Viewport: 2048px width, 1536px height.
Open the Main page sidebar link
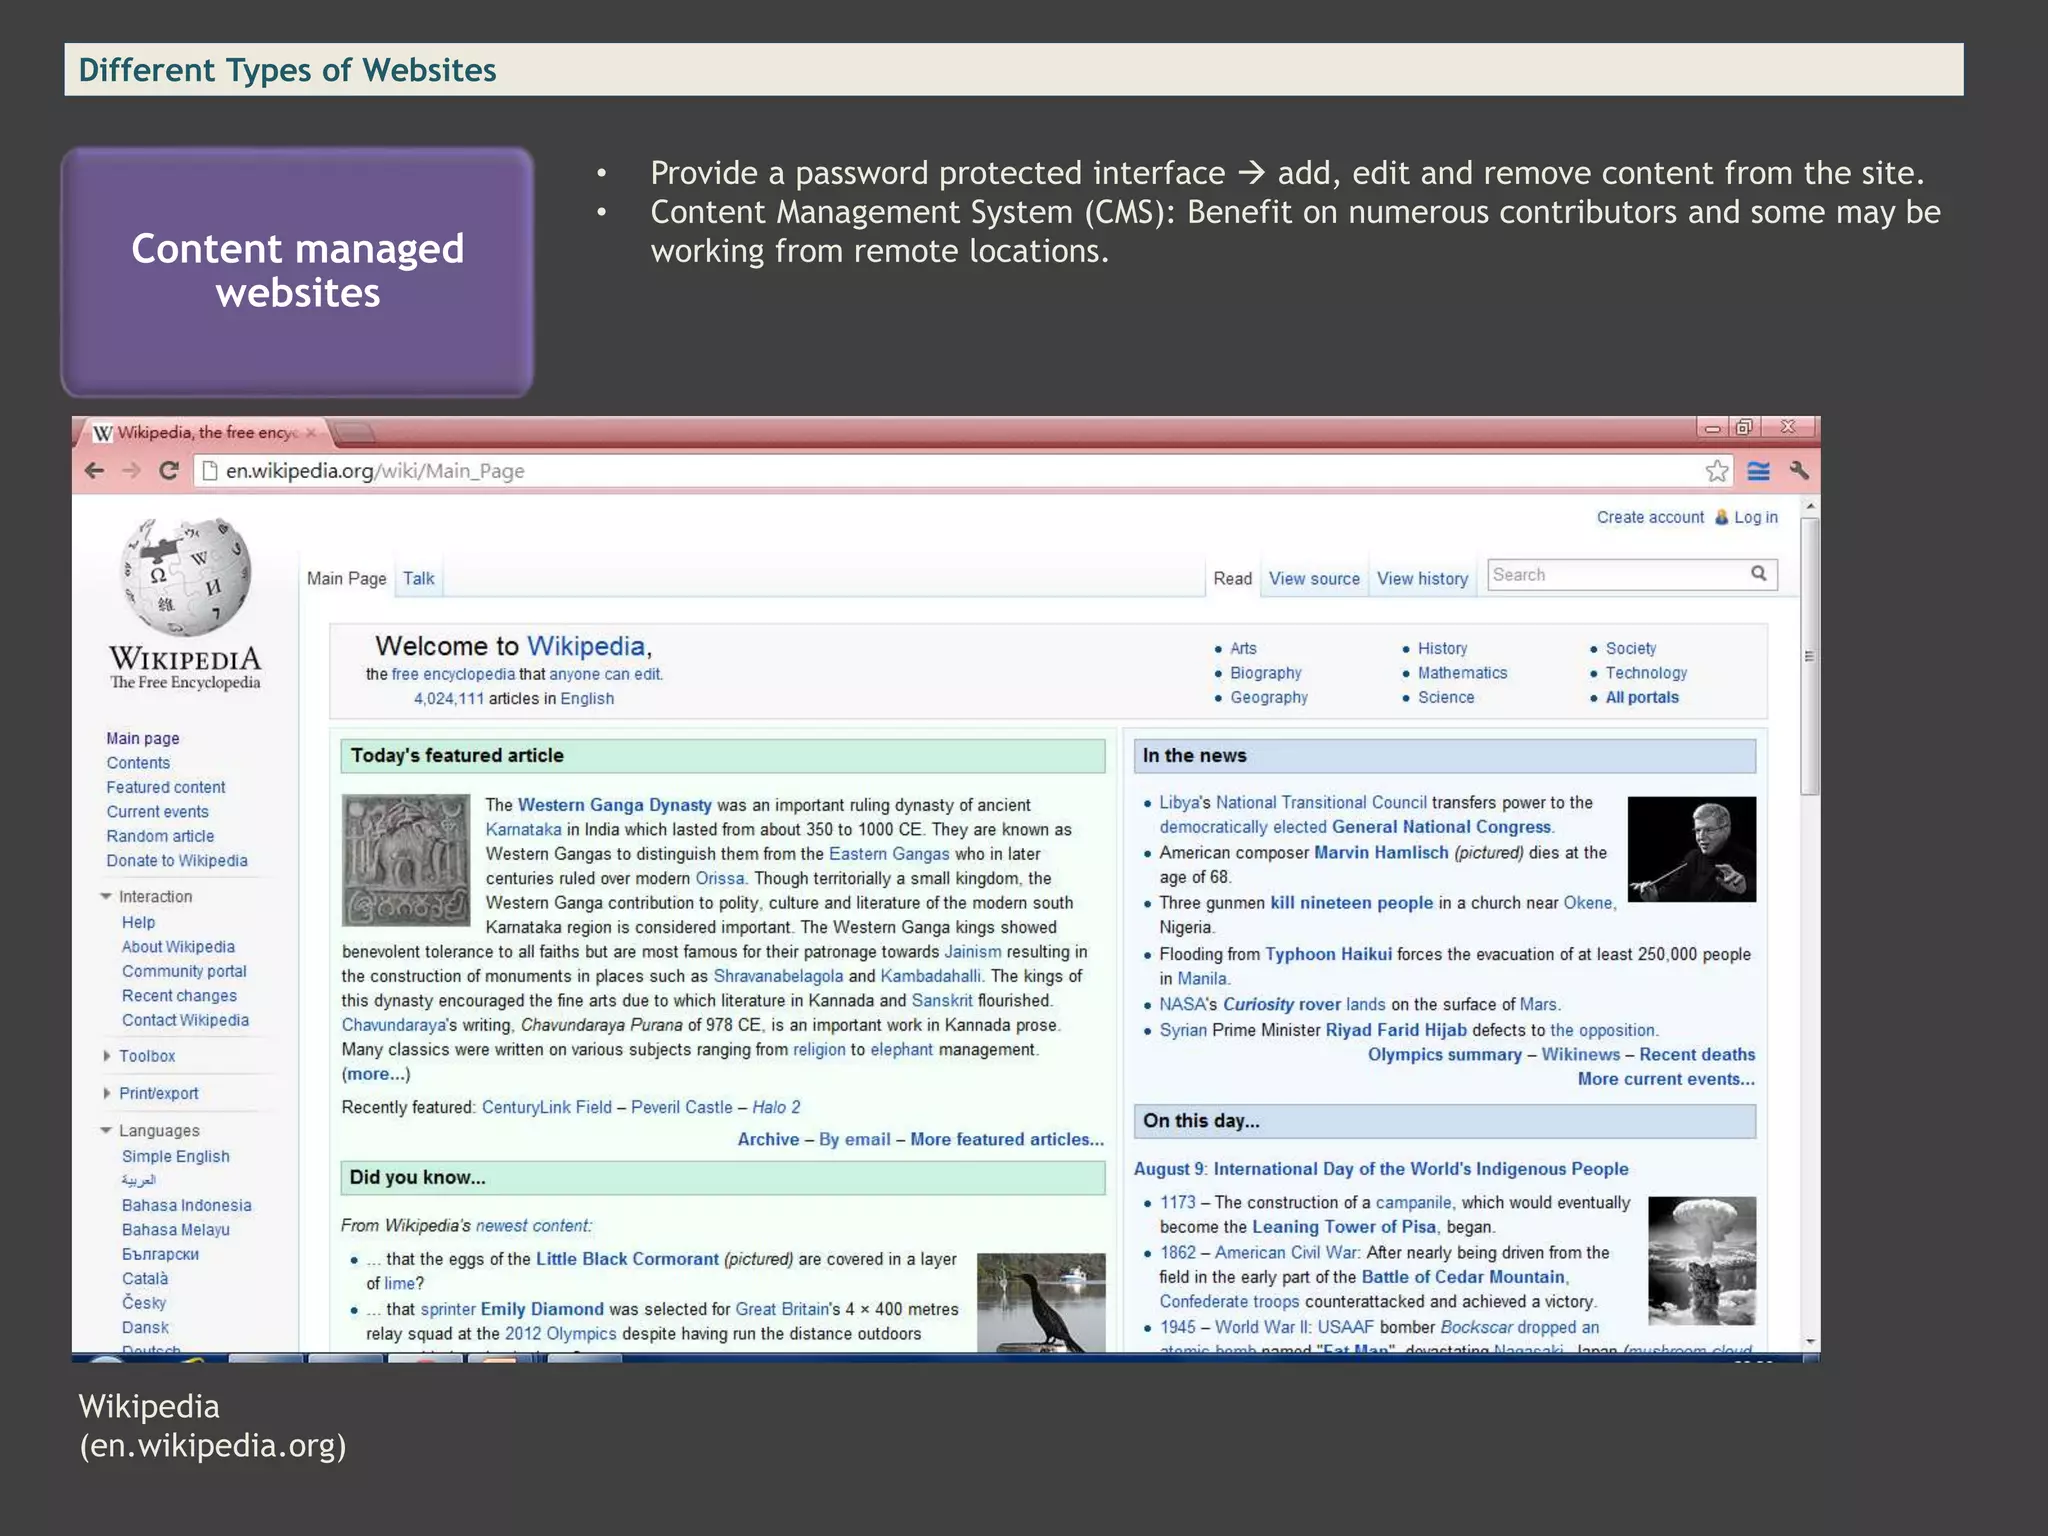coord(142,738)
